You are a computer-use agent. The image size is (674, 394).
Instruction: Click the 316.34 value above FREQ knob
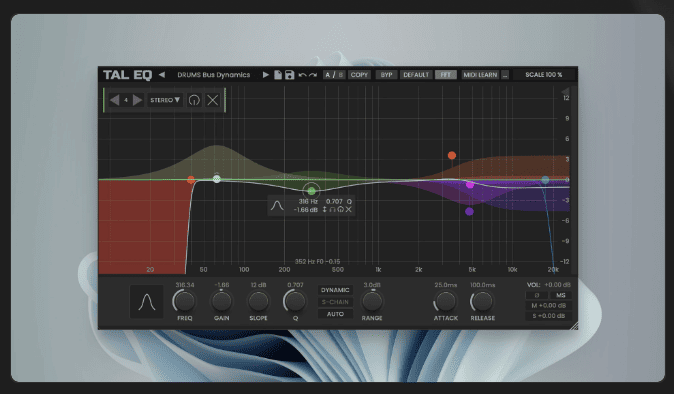tap(185, 285)
